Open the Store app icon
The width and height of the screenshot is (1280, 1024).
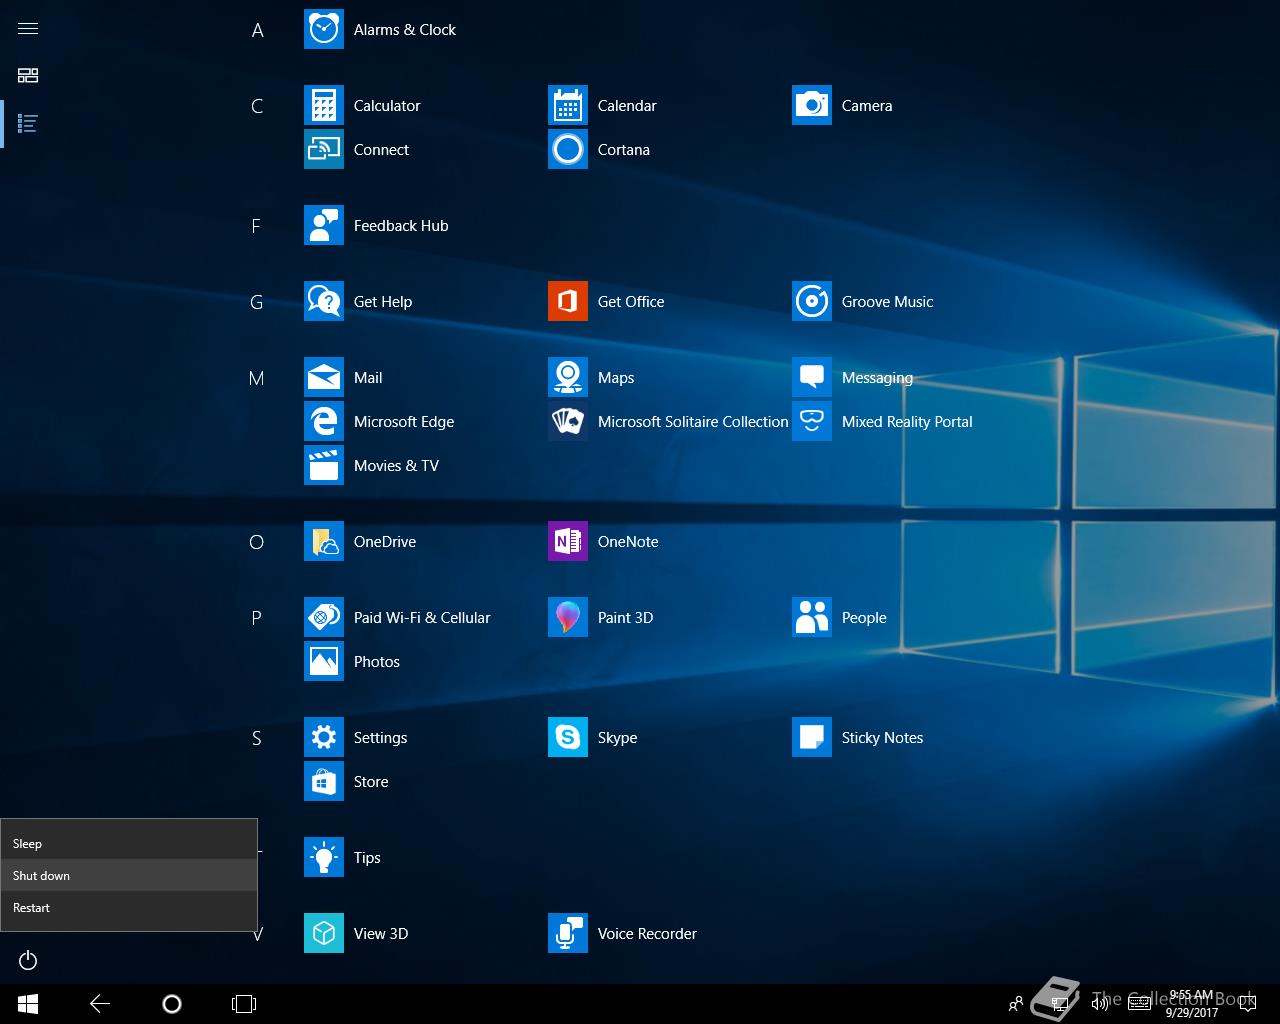[x=324, y=781]
